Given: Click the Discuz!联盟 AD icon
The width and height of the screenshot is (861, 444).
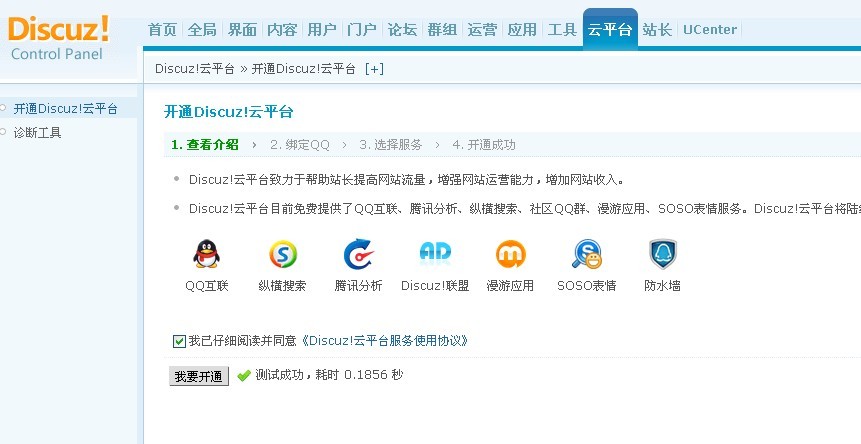Looking at the screenshot, I should (x=435, y=252).
